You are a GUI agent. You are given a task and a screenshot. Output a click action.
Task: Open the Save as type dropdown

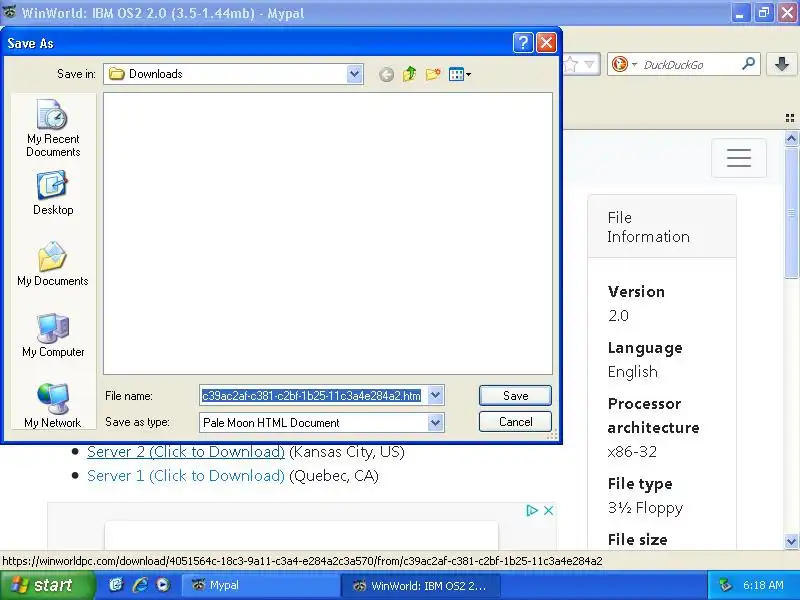pyautogui.click(x=435, y=422)
